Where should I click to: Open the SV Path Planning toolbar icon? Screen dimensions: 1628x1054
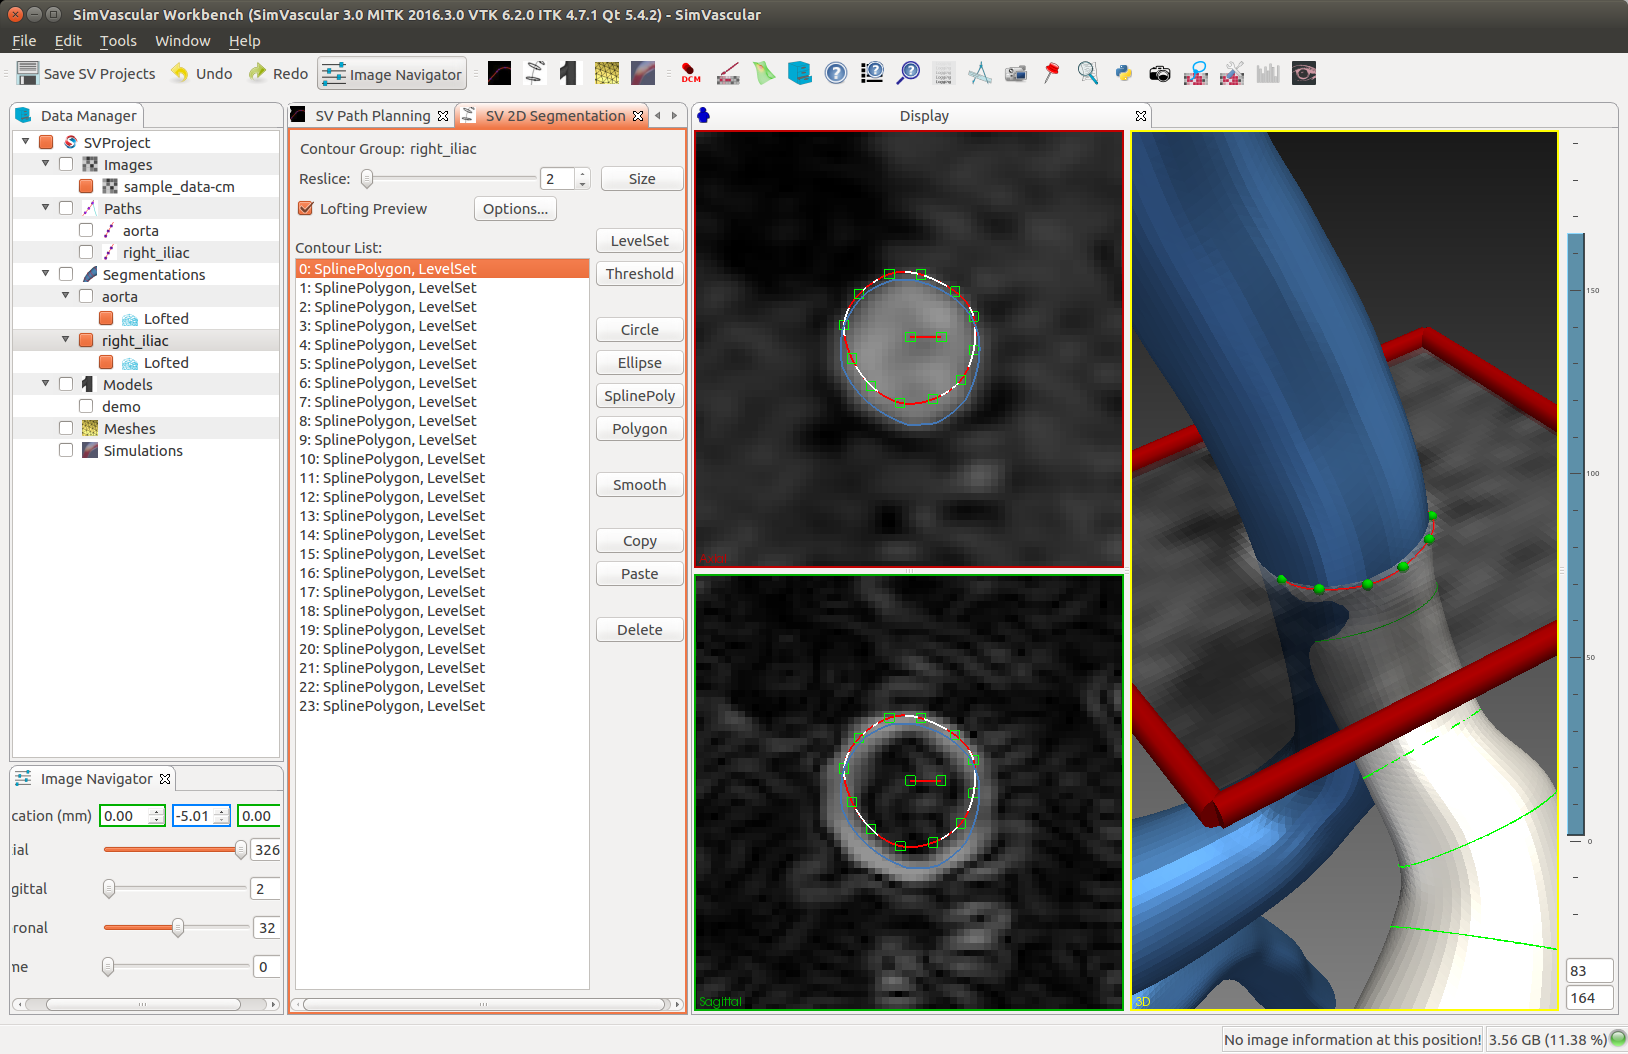(500, 73)
